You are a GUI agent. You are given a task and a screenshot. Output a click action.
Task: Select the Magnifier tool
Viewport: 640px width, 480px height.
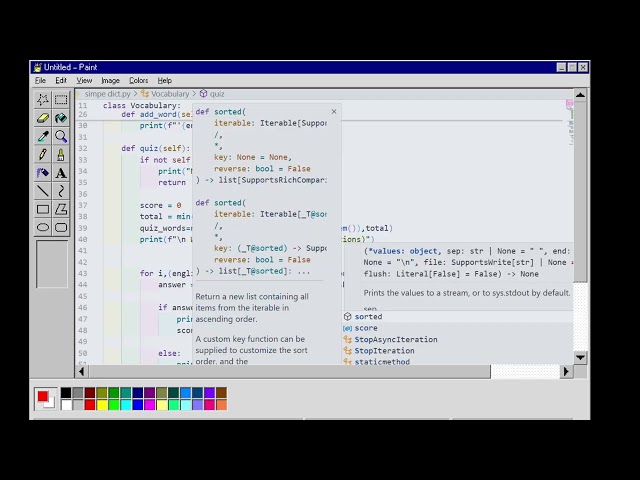pyautogui.click(x=61, y=136)
